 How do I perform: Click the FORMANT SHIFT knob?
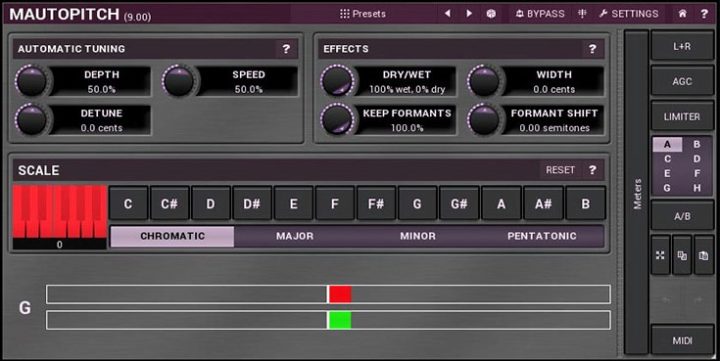pos(484,120)
